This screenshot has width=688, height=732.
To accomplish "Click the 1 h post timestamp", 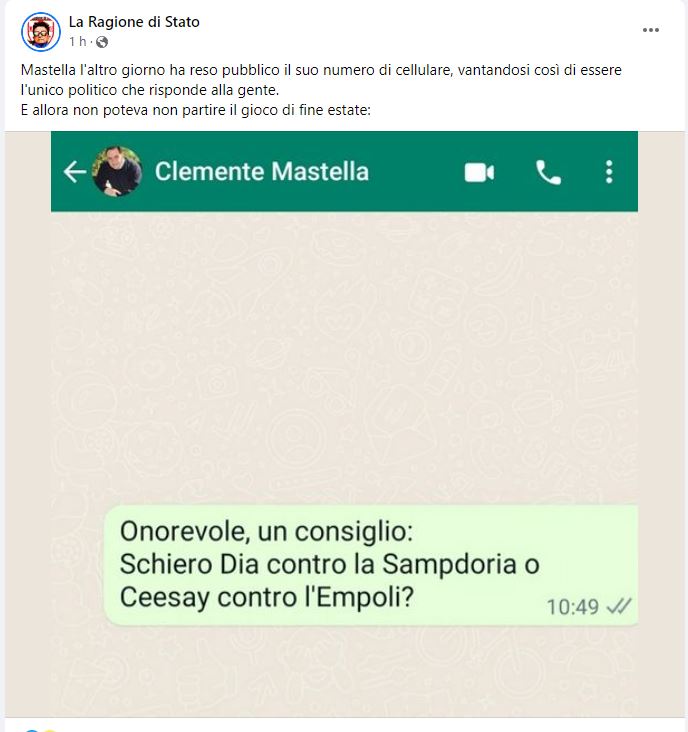I will 78,42.
